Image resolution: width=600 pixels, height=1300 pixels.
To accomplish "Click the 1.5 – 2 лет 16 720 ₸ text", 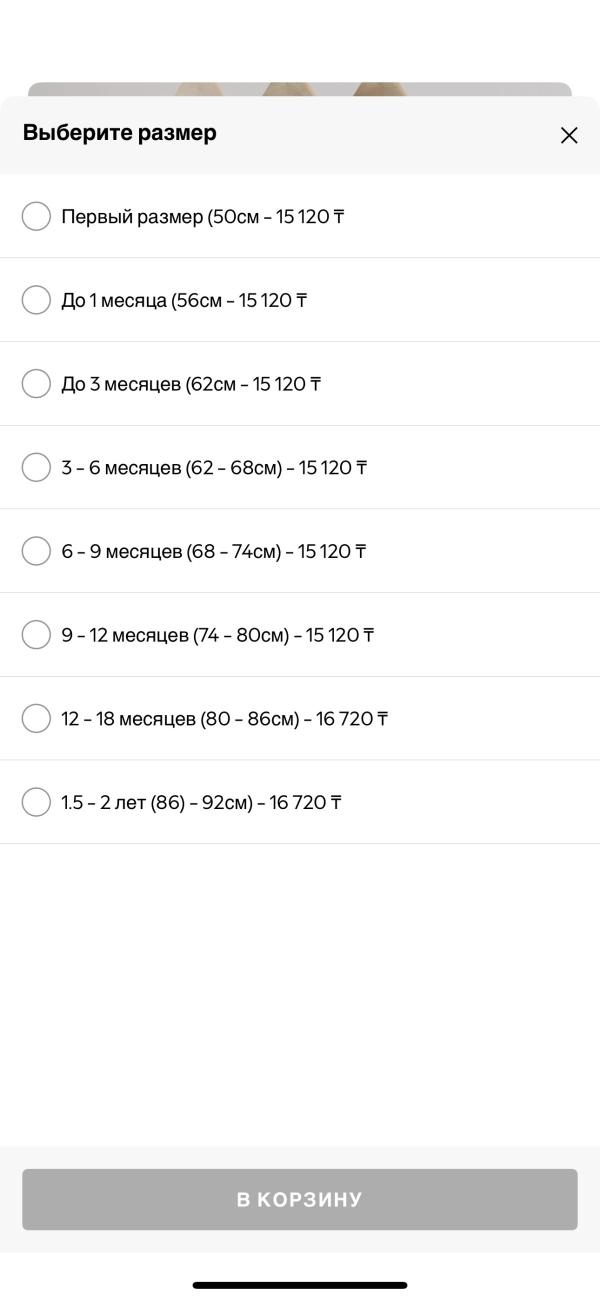I will (x=201, y=802).
